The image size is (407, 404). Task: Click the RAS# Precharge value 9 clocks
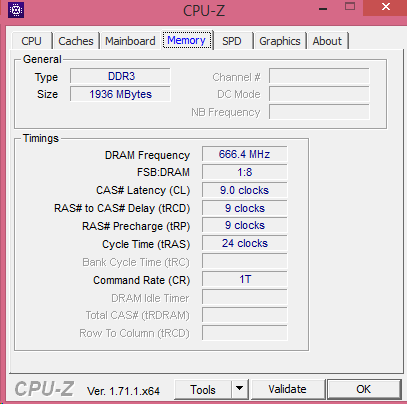(244, 226)
